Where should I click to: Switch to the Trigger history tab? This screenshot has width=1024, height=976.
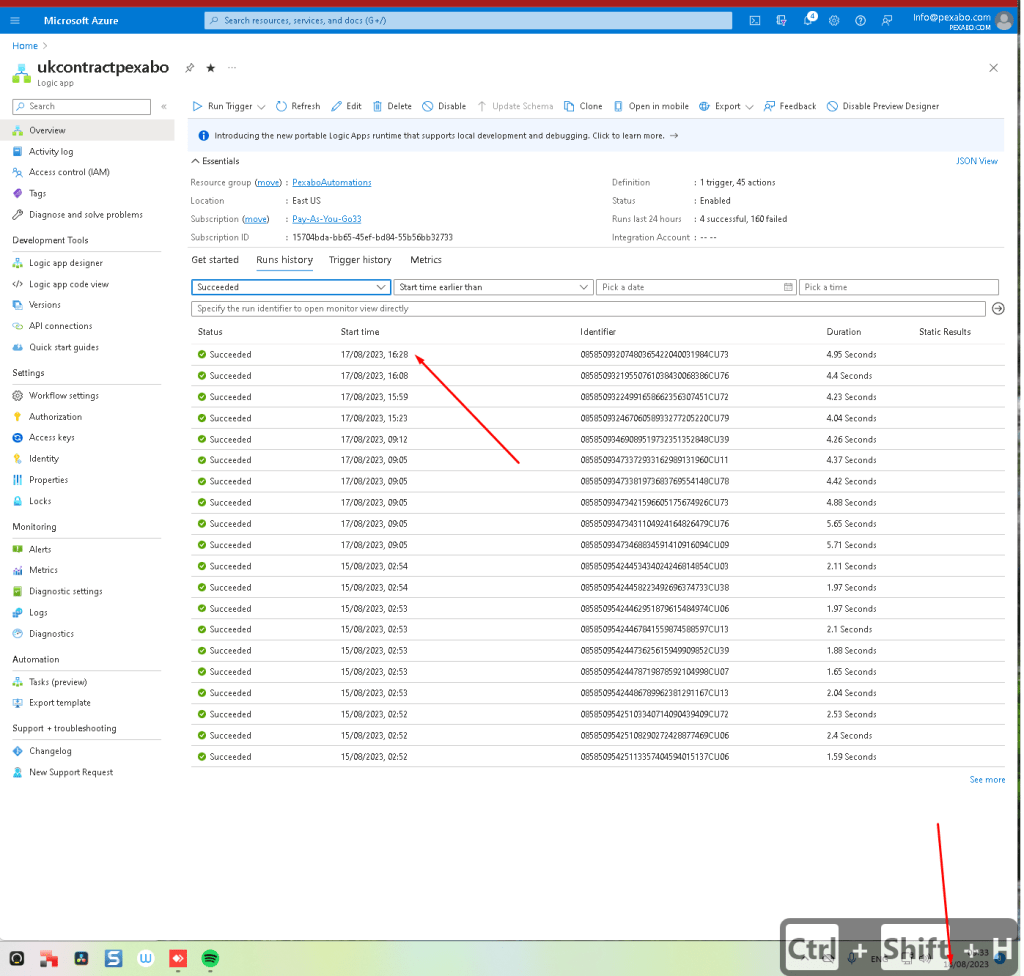click(x=360, y=260)
